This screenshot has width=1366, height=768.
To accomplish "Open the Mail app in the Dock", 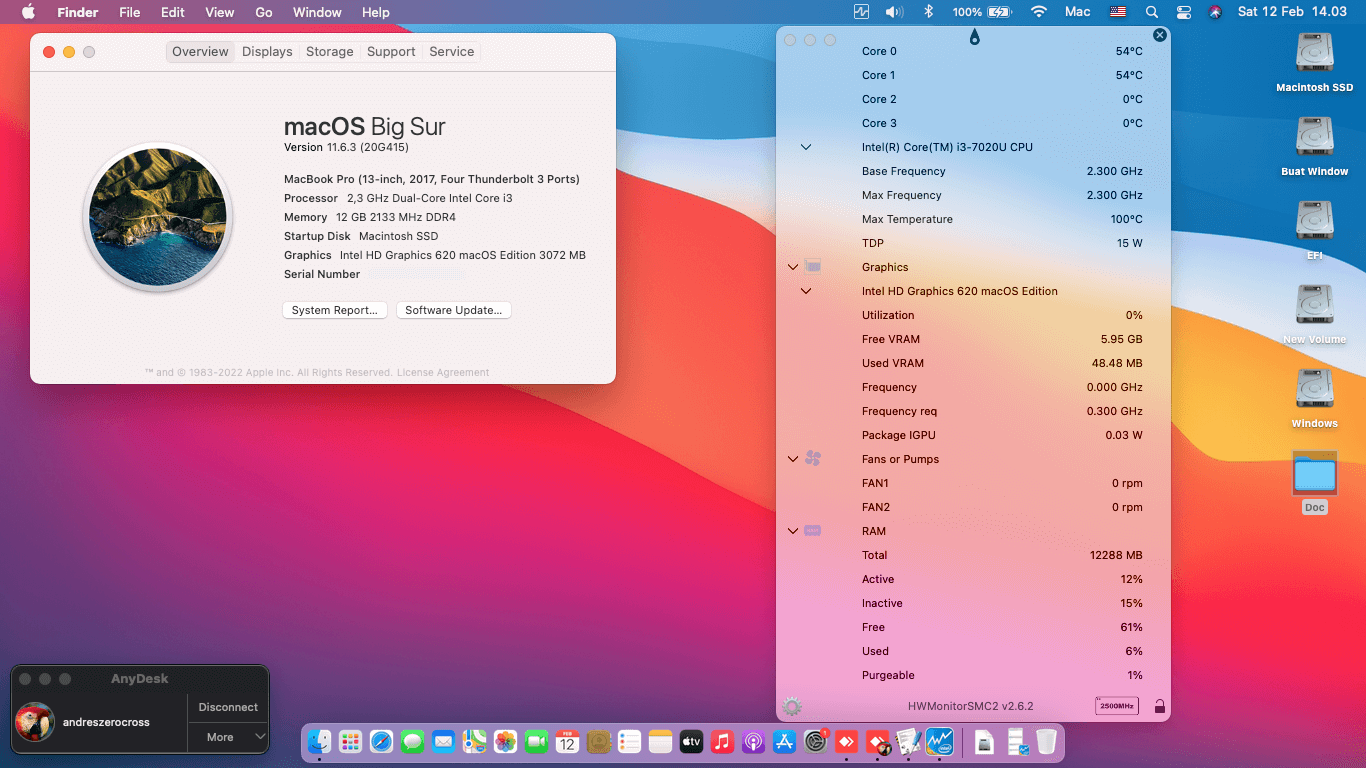I will 443,741.
